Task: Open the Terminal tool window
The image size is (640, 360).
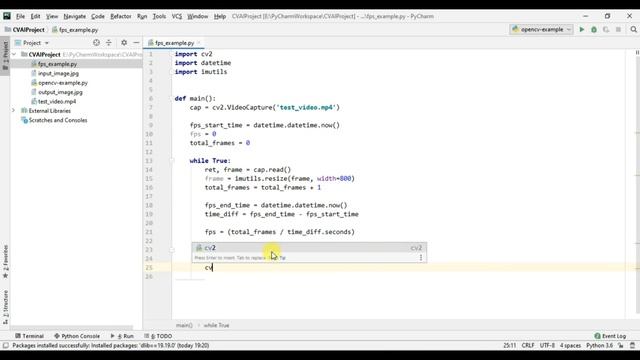Action: 29,336
